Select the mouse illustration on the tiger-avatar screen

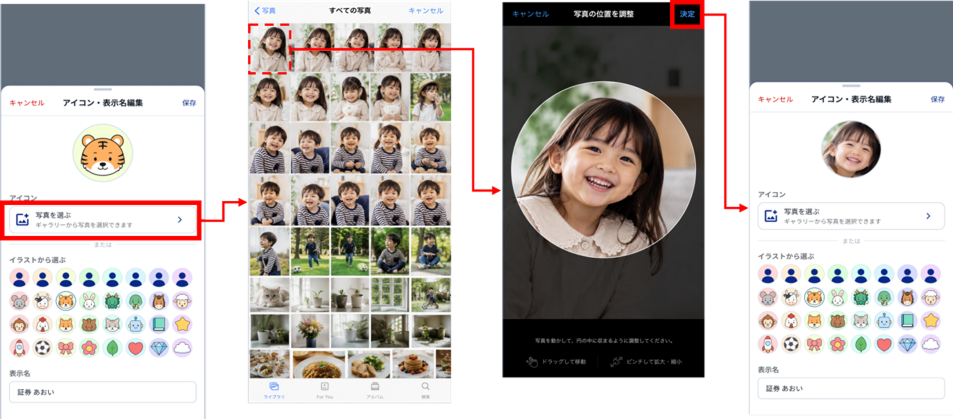19,301
